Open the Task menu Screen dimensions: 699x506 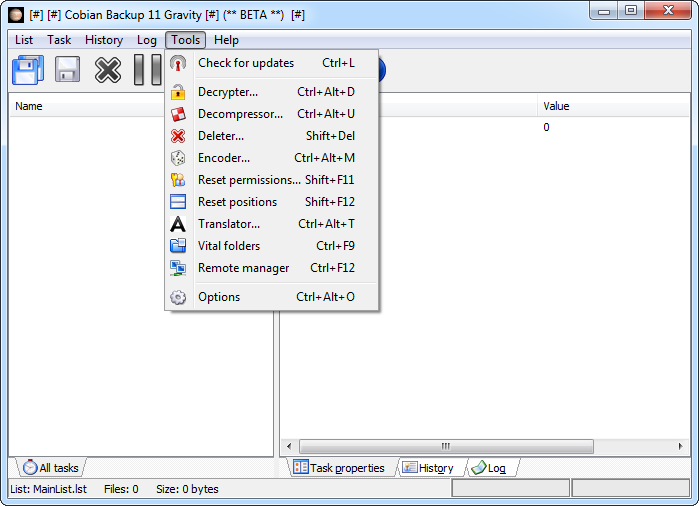click(59, 40)
